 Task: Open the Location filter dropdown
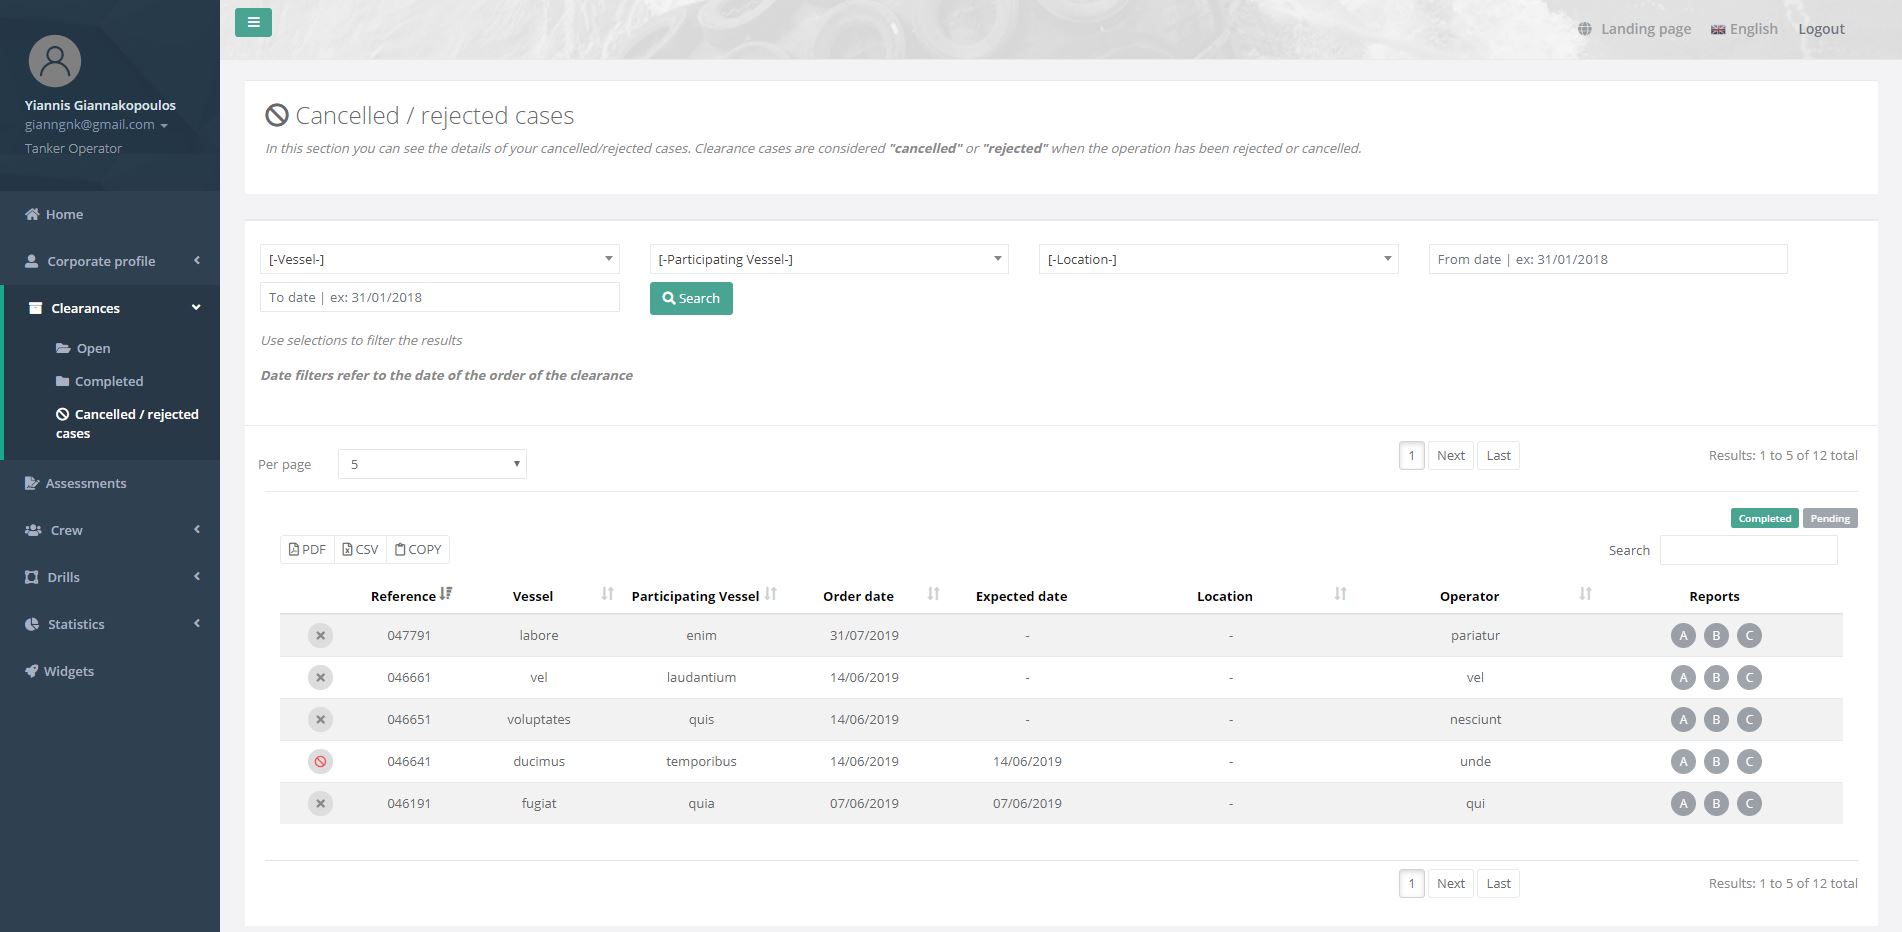[x=1218, y=260]
